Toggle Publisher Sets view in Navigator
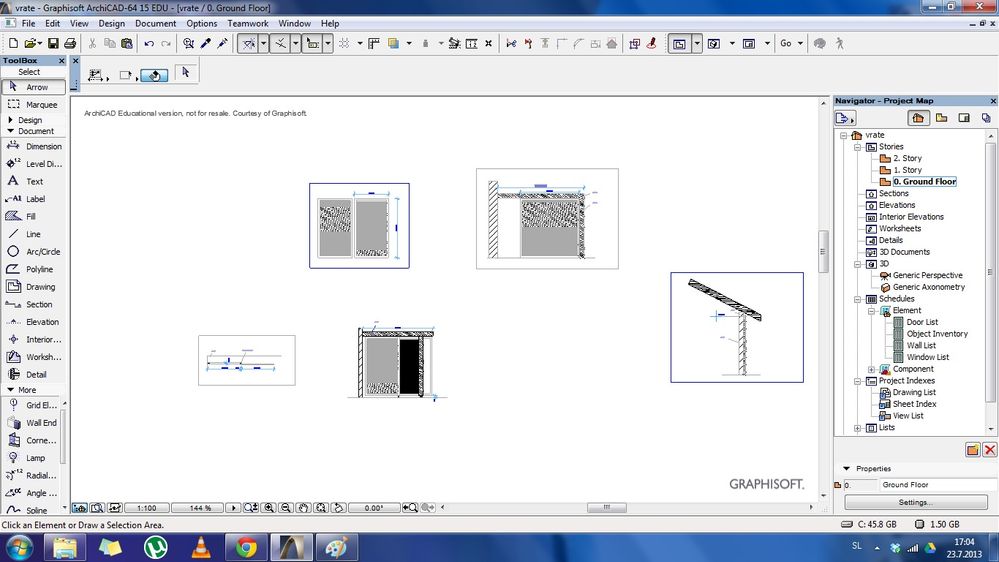This screenshot has height=562, width=999. (986, 118)
